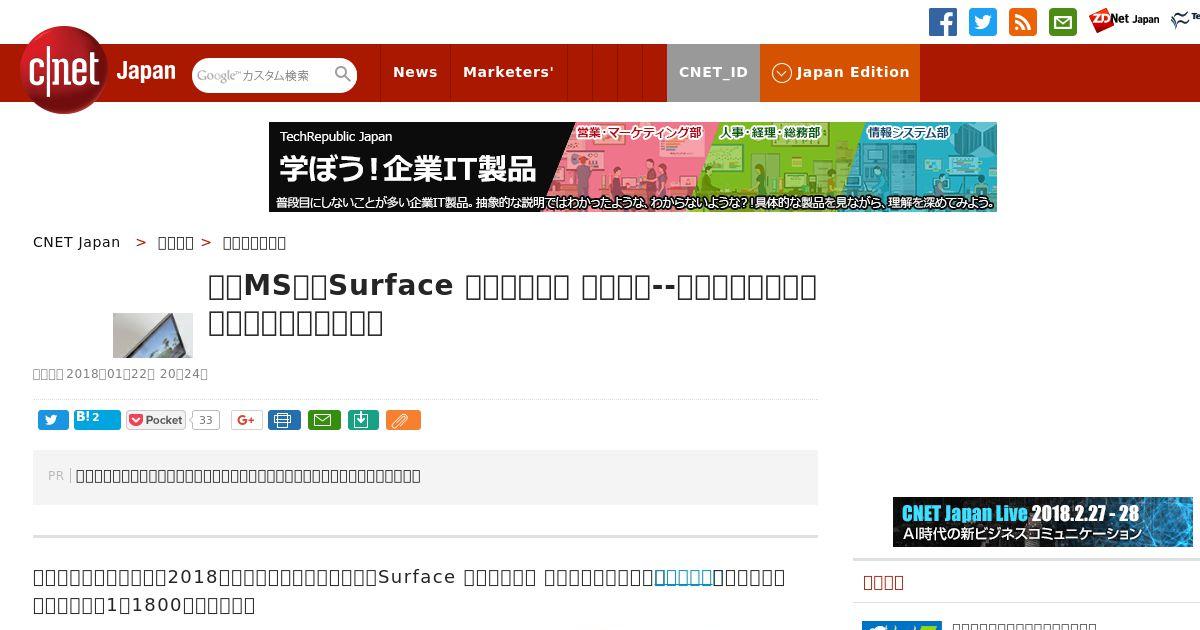Open the ZDNet Japan logo link
The width and height of the screenshot is (1200, 630).
(x=1124, y=19)
